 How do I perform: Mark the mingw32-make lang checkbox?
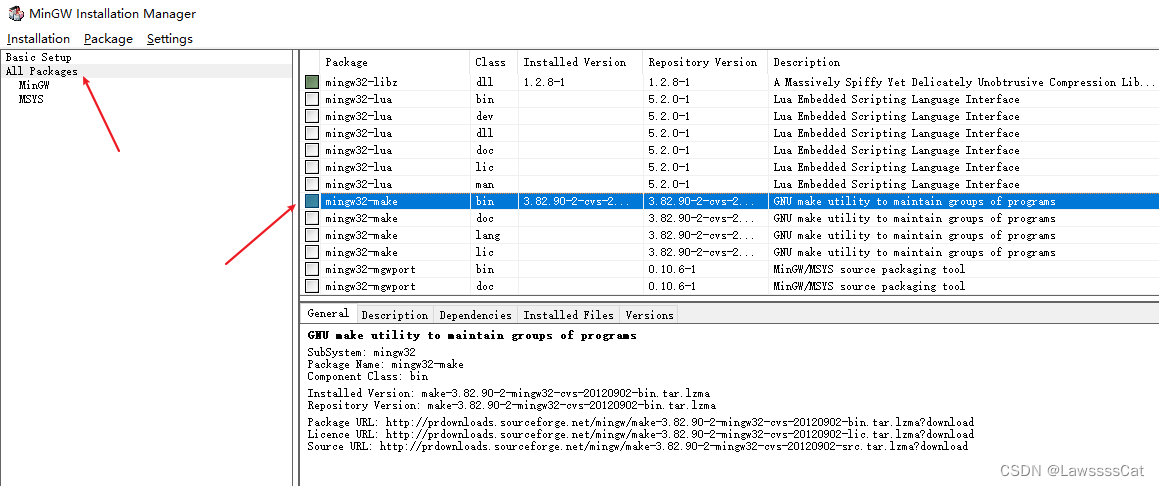[x=312, y=235]
